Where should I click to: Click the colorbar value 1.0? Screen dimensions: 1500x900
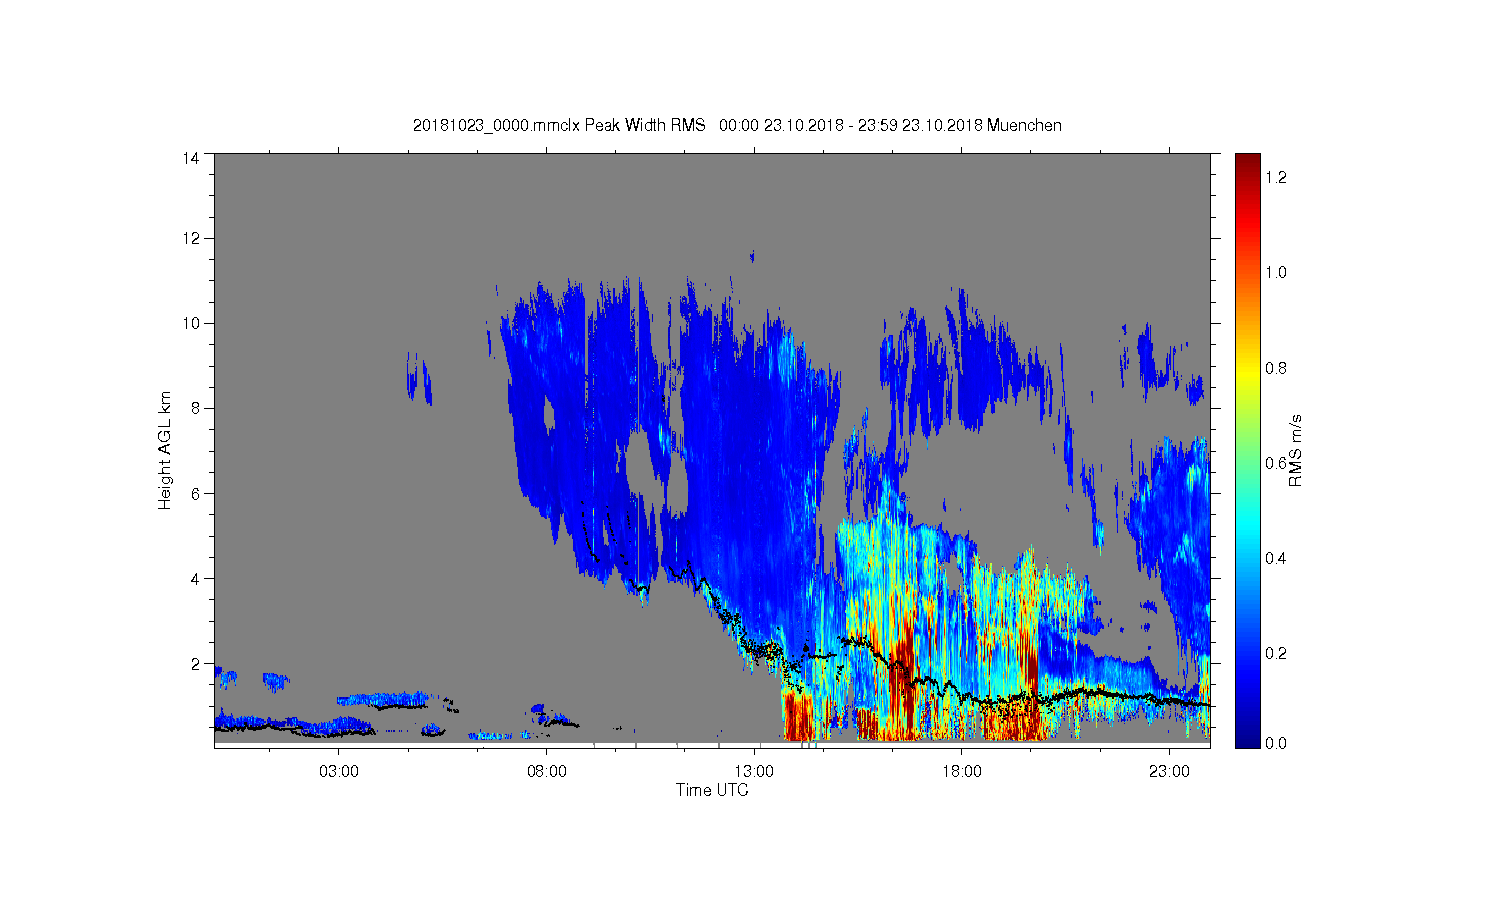pos(1276,272)
